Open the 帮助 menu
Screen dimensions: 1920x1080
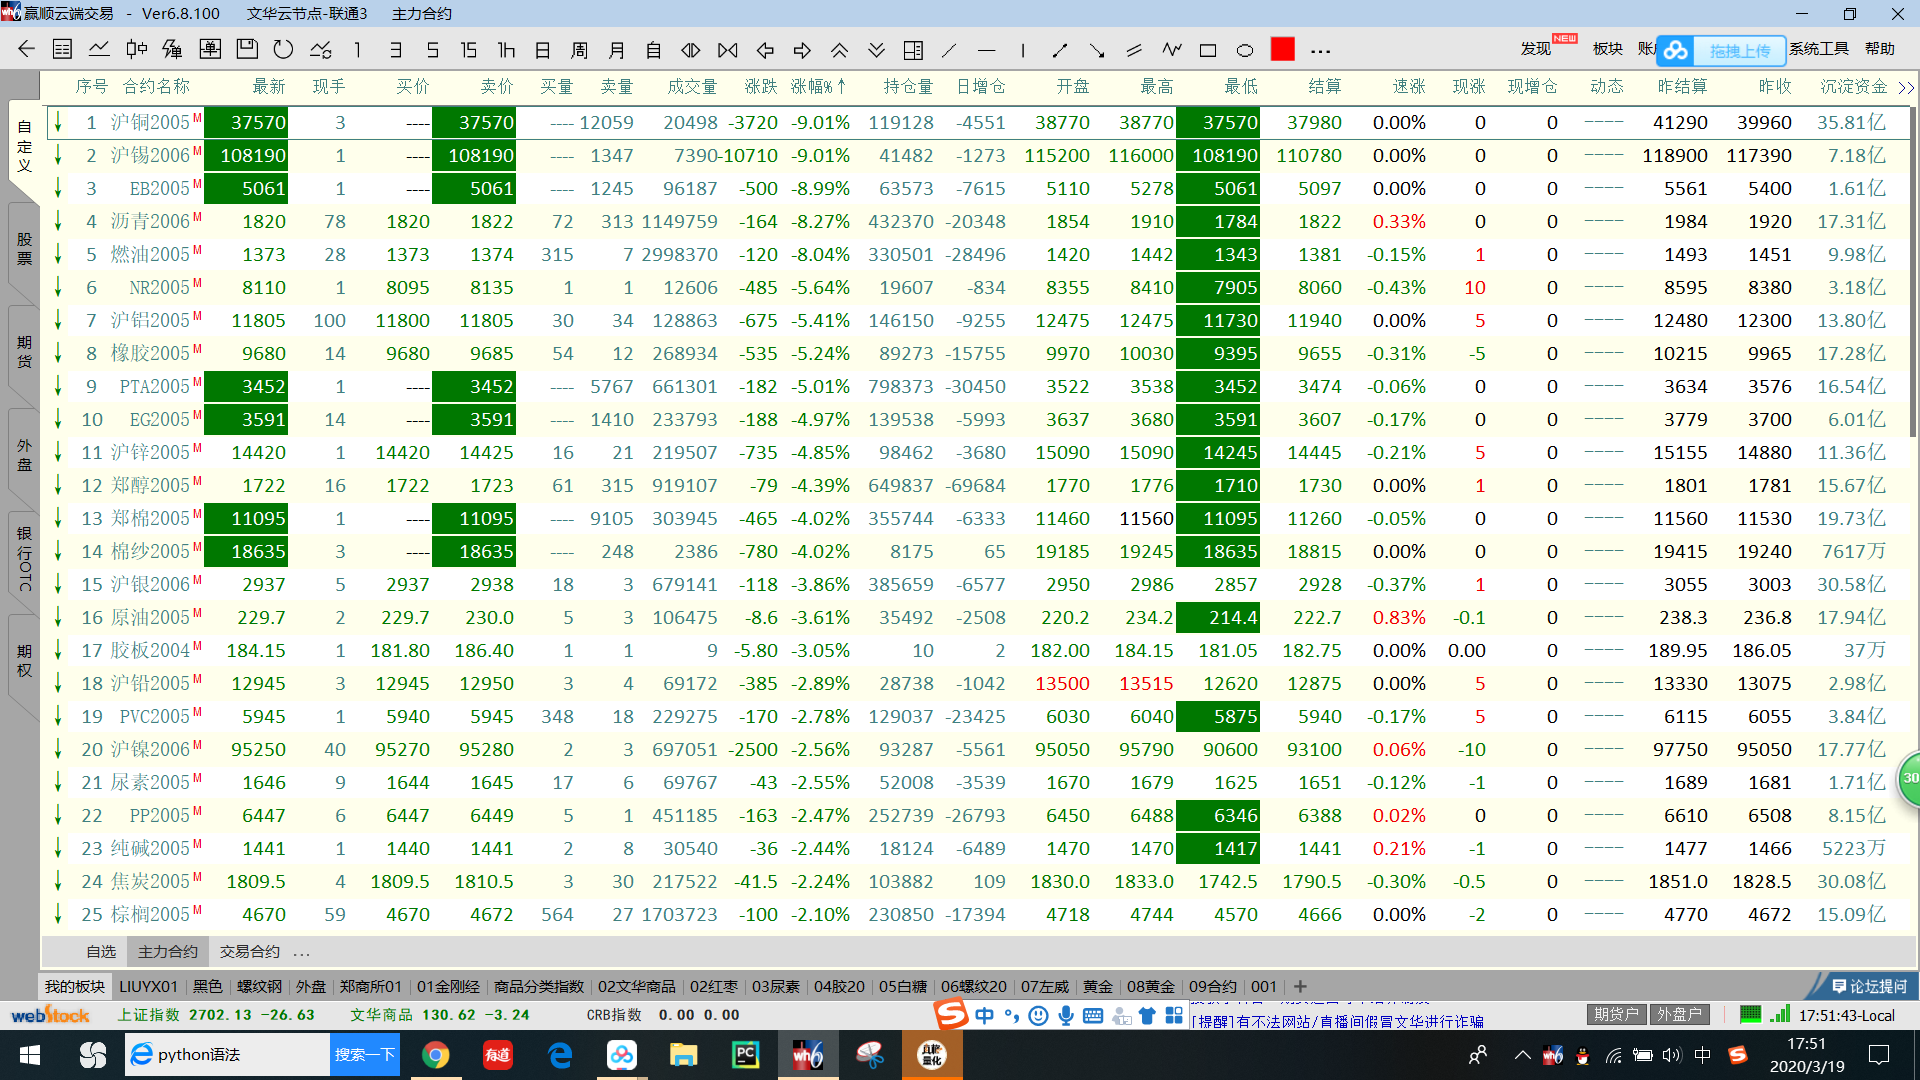pyautogui.click(x=1880, y=49)
